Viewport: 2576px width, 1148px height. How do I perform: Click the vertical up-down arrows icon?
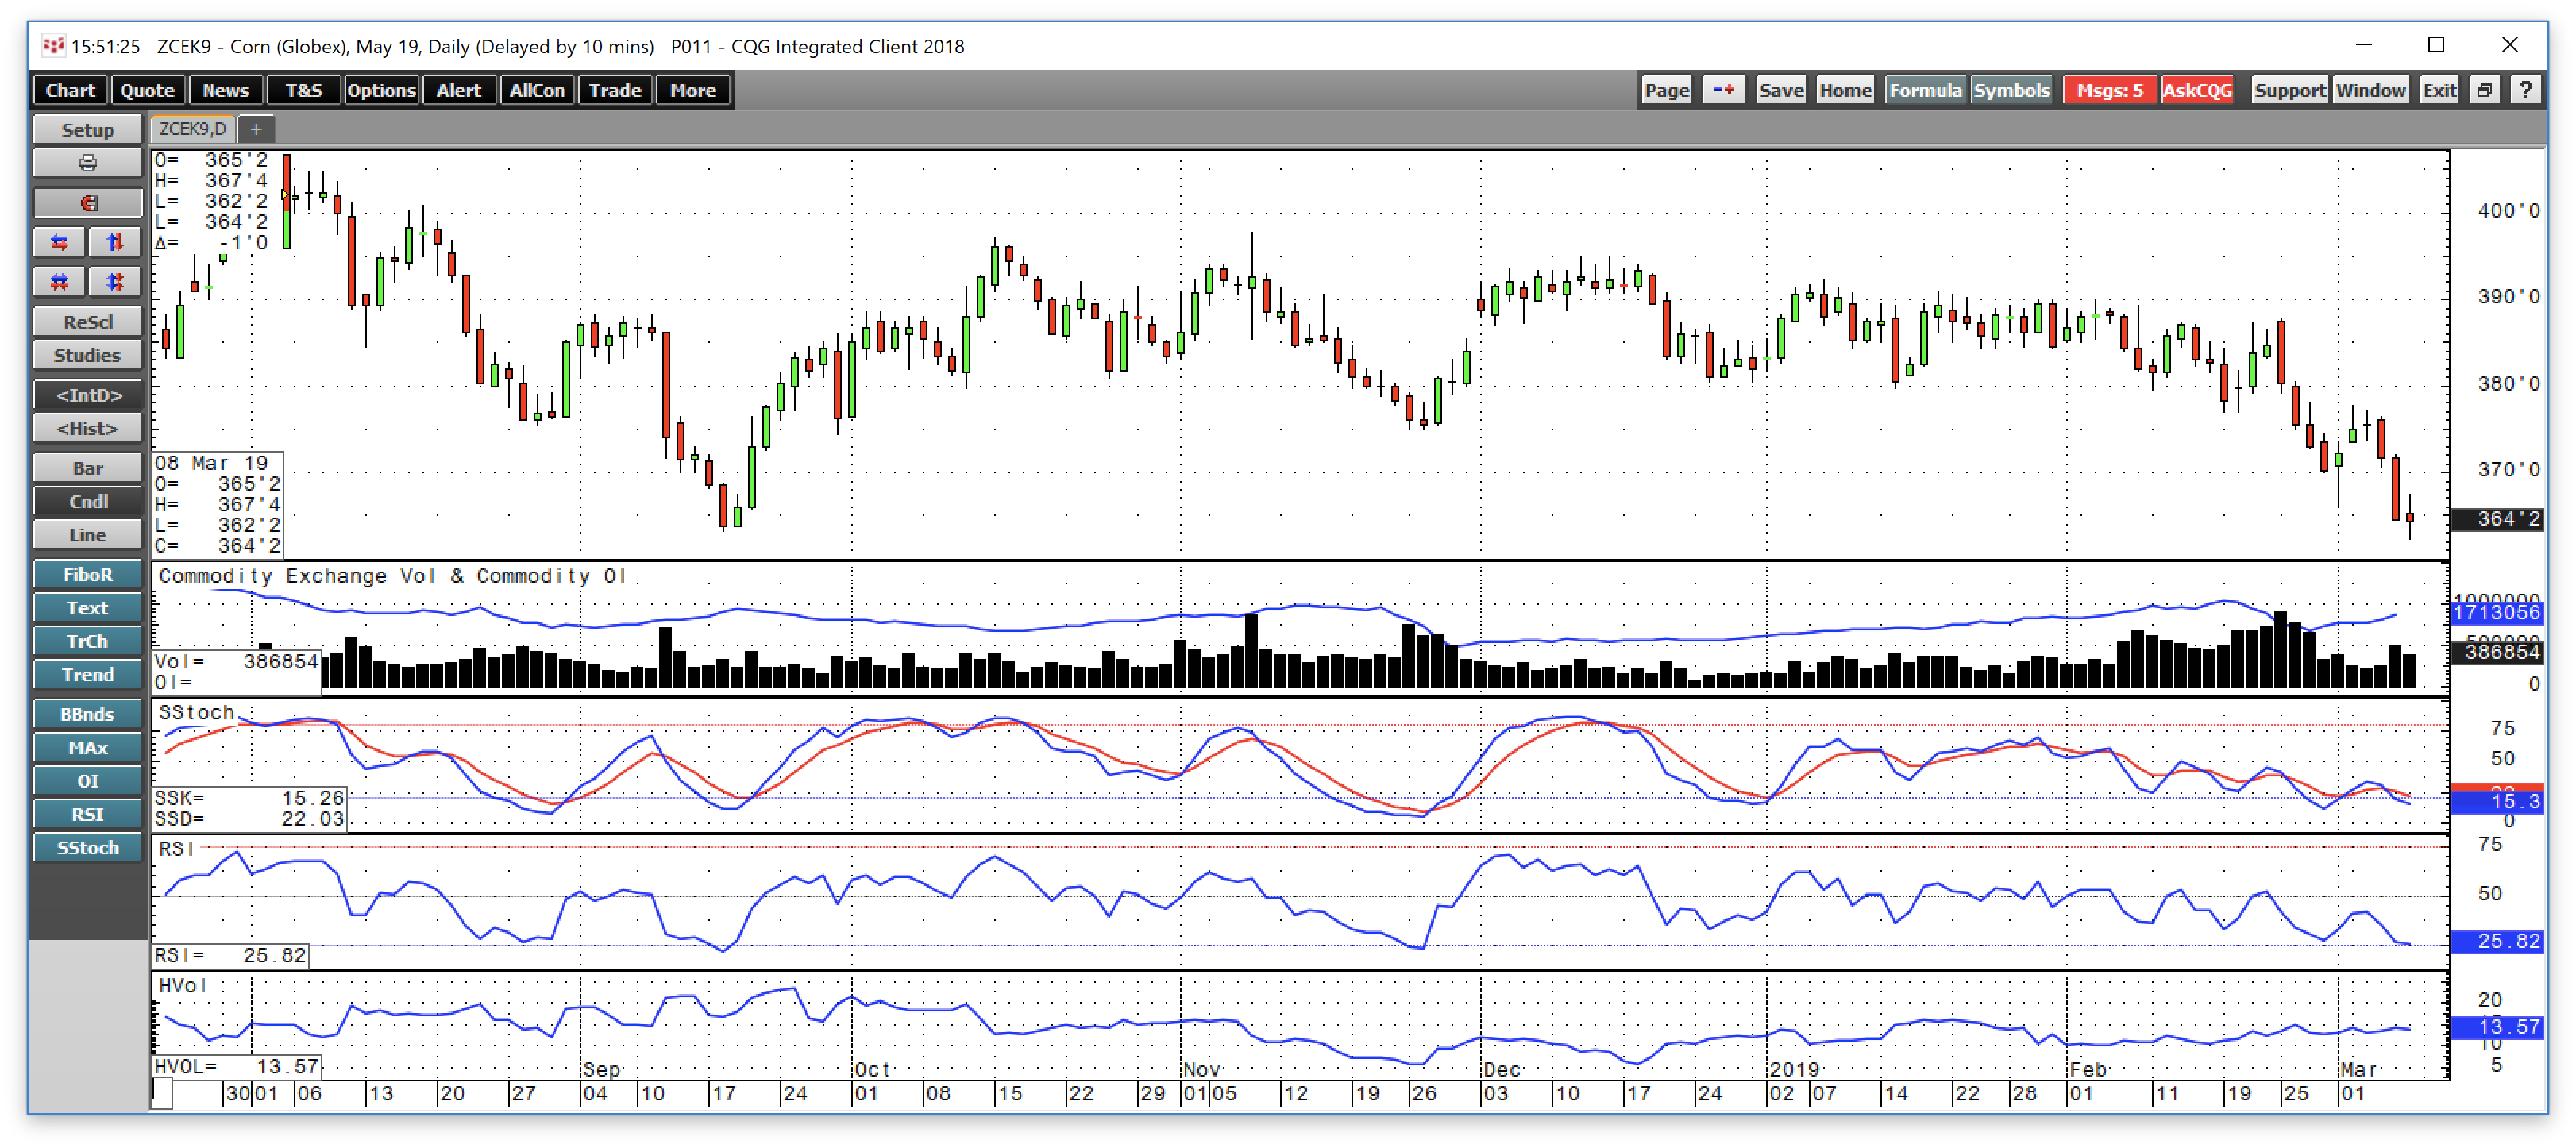click(115, 241)
